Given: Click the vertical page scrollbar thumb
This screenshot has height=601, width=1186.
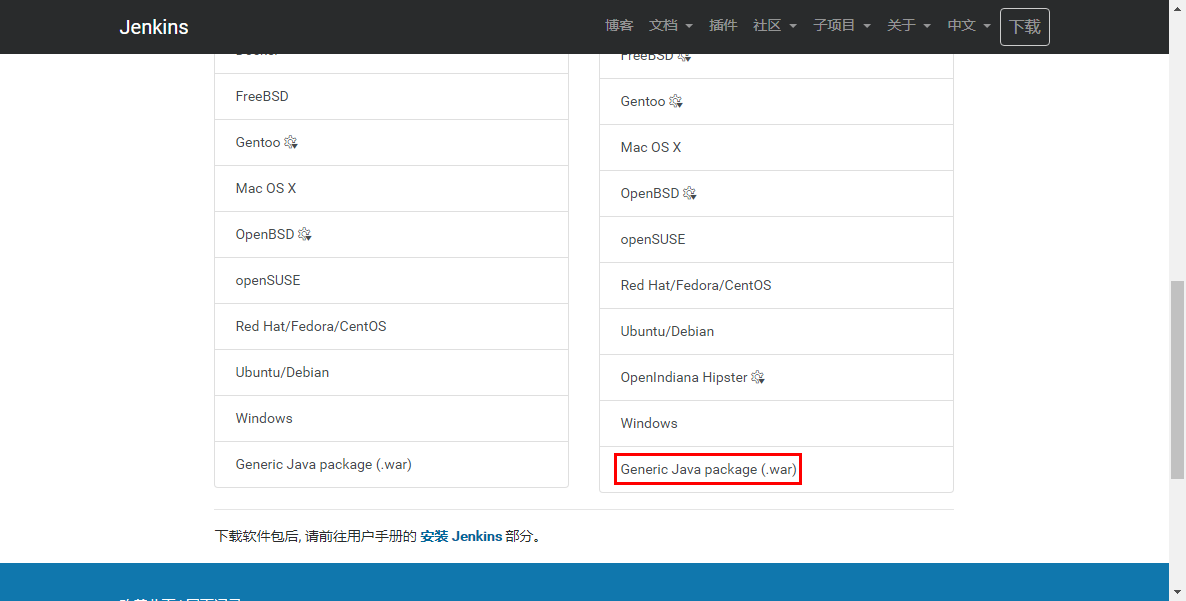Looking at the screenshot, I should pos(1178,379).
